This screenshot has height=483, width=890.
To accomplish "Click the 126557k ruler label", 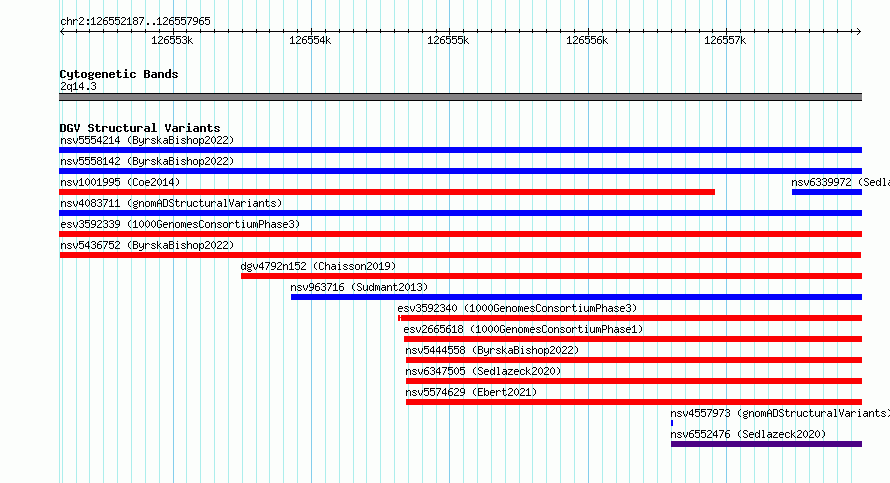I will (x=725, y=40).
